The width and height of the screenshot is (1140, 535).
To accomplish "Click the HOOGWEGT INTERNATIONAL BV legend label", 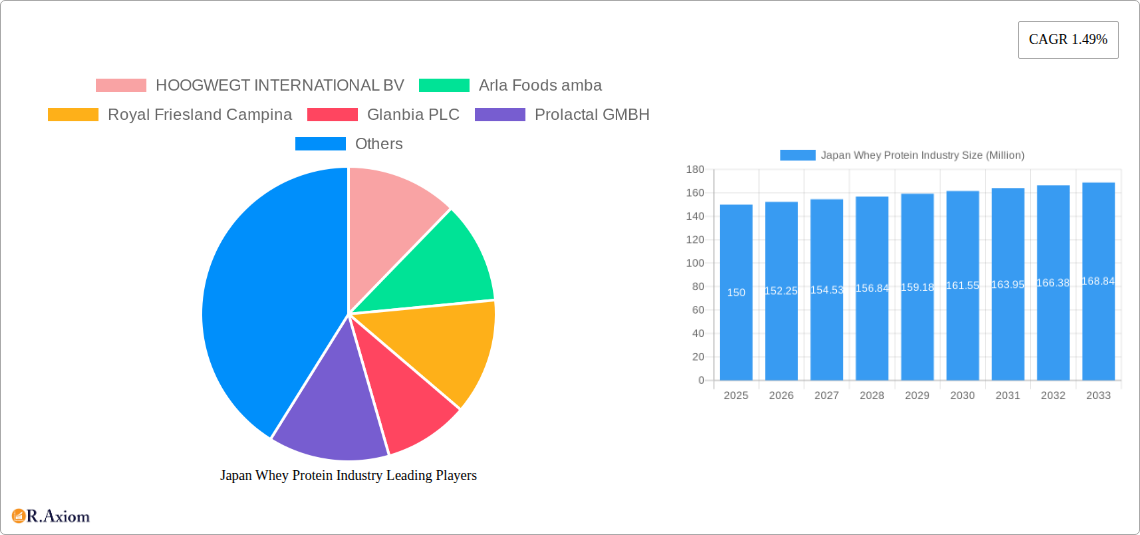I will click(x=280, y=86).
